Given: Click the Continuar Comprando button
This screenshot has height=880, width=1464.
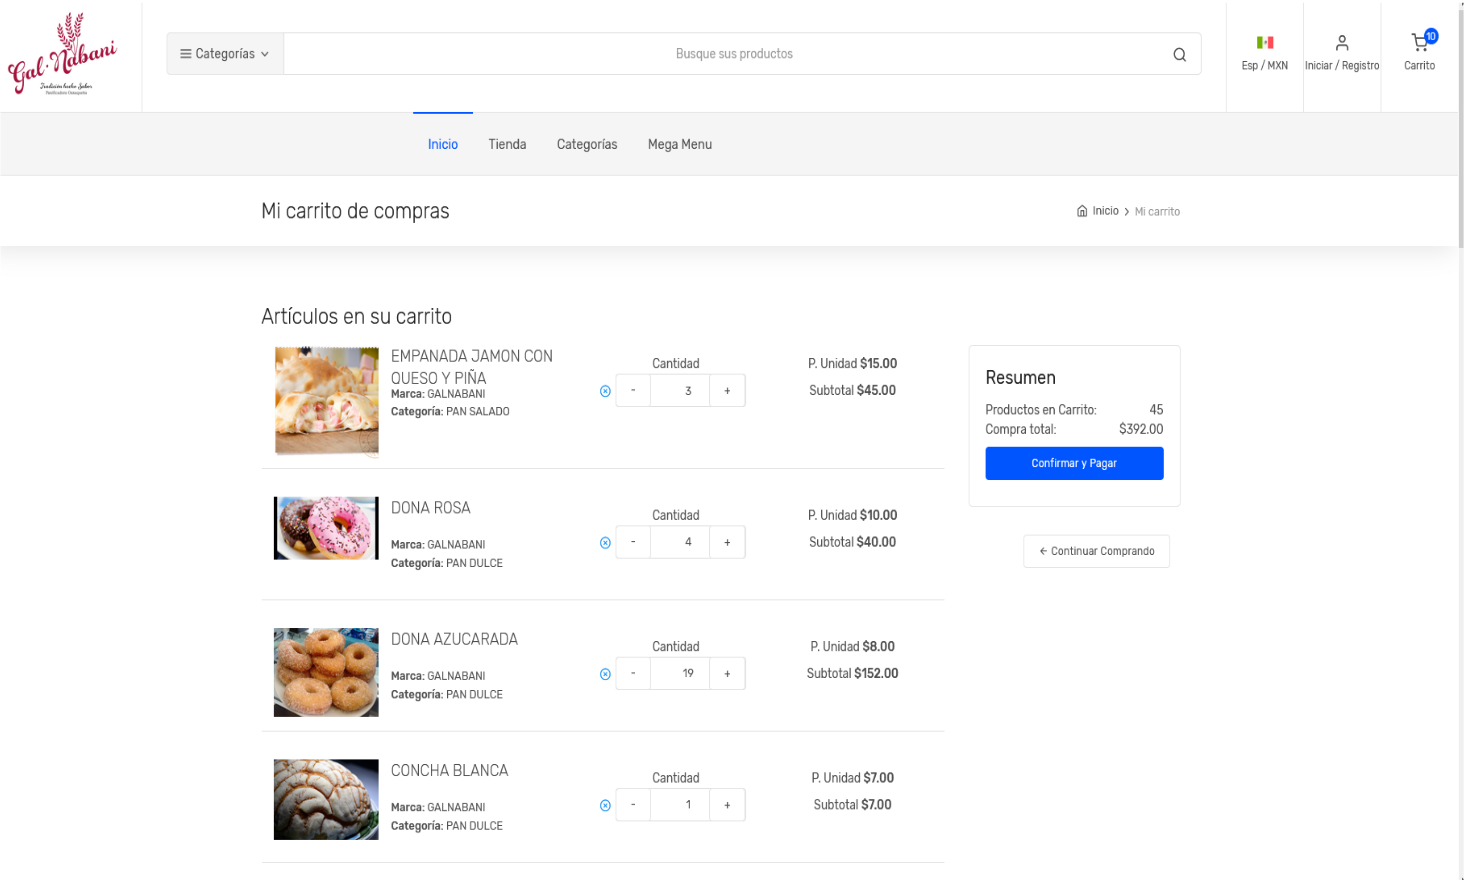Looking at the screenshot, I should (1096, 551).
